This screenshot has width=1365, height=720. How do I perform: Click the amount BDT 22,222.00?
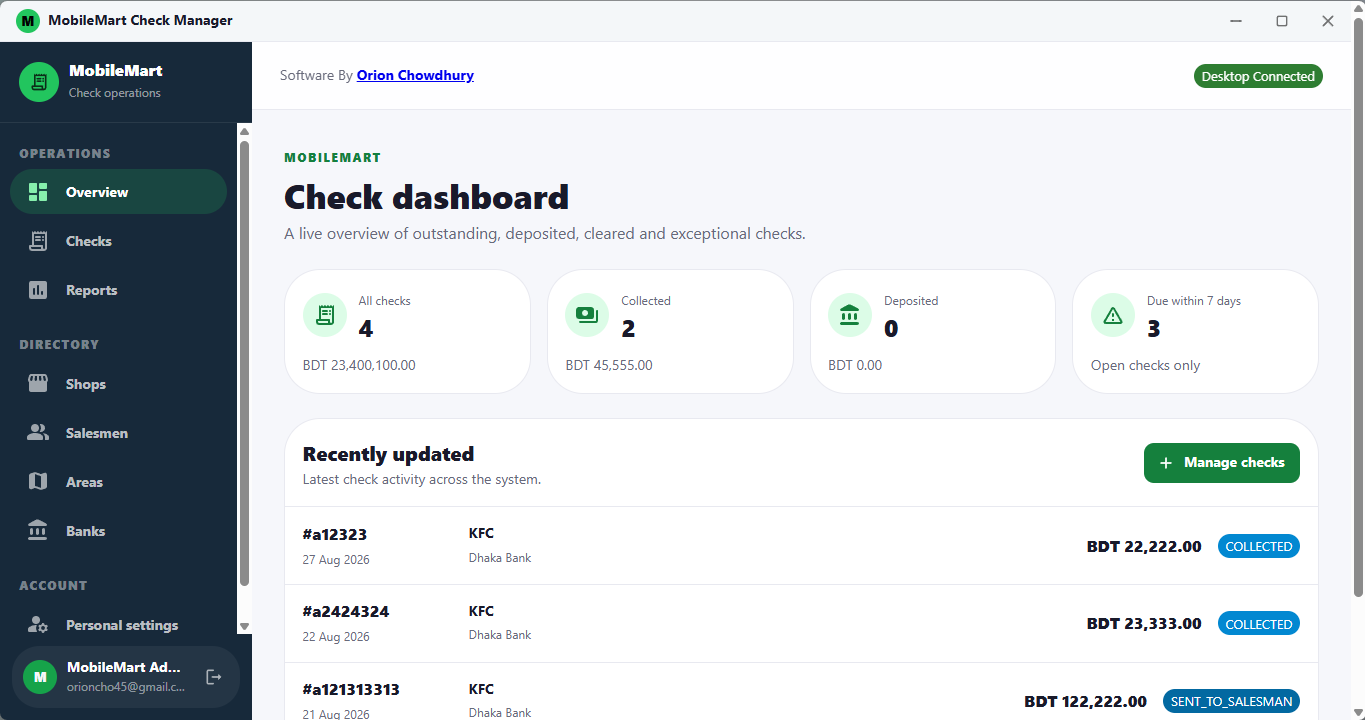coord(1144,547)
